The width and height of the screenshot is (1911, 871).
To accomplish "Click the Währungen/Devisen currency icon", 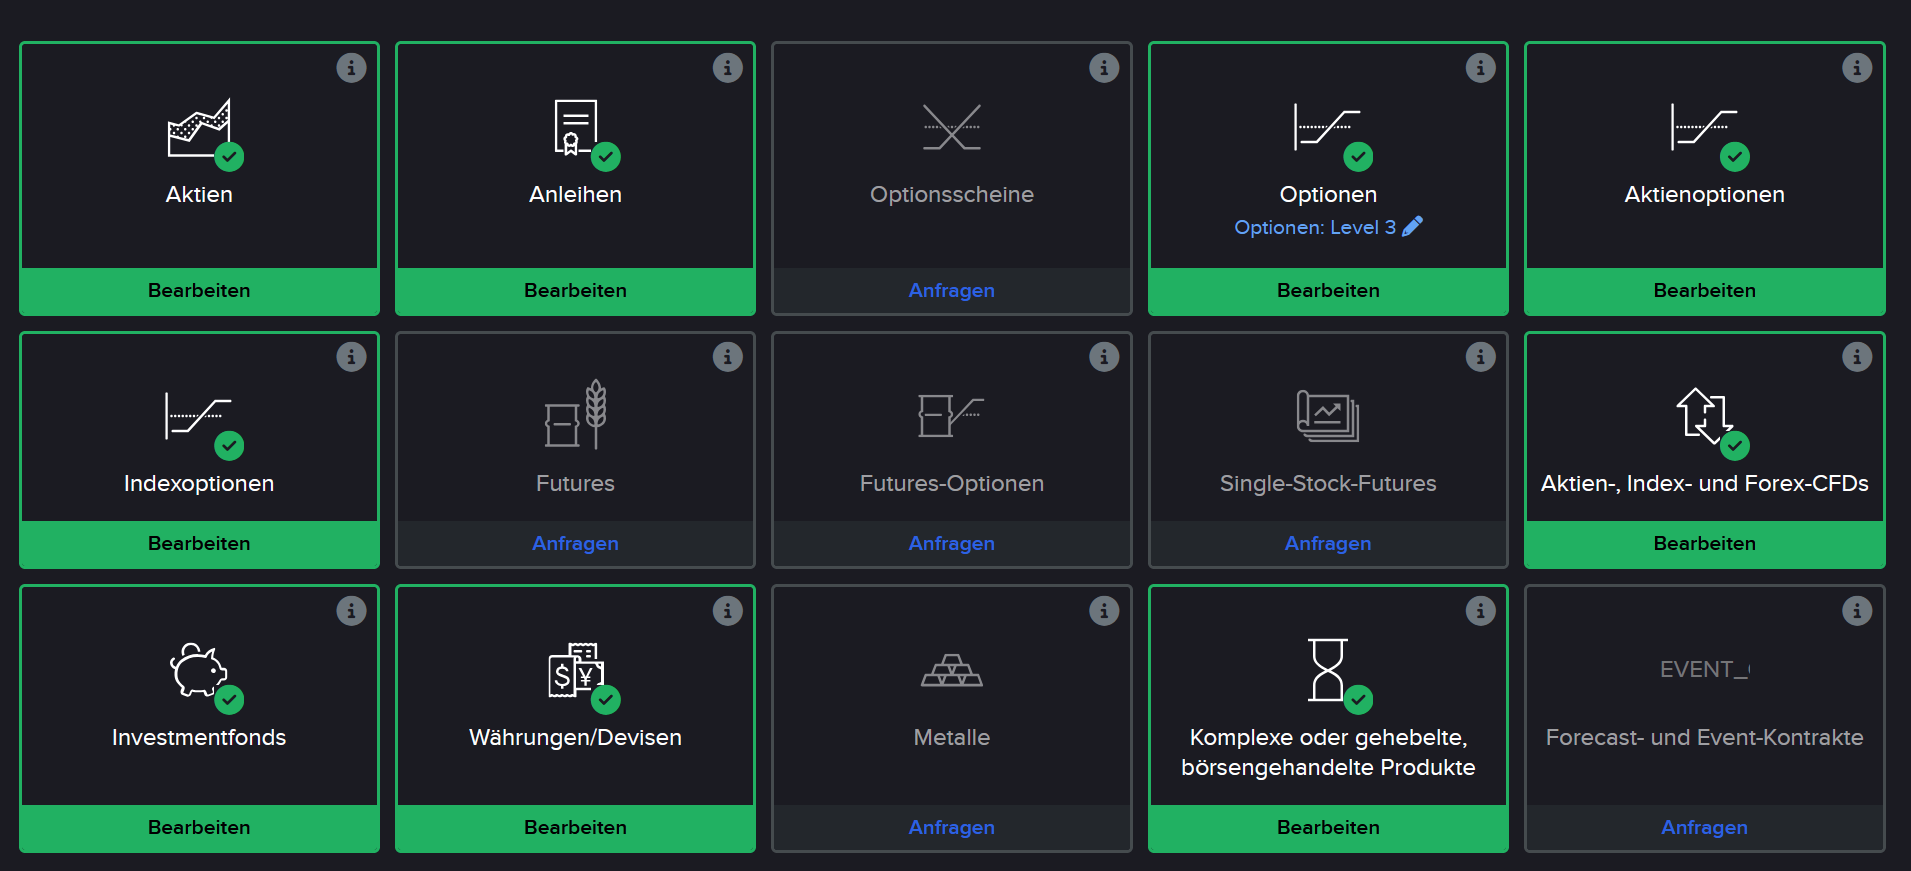I will 576,670.
